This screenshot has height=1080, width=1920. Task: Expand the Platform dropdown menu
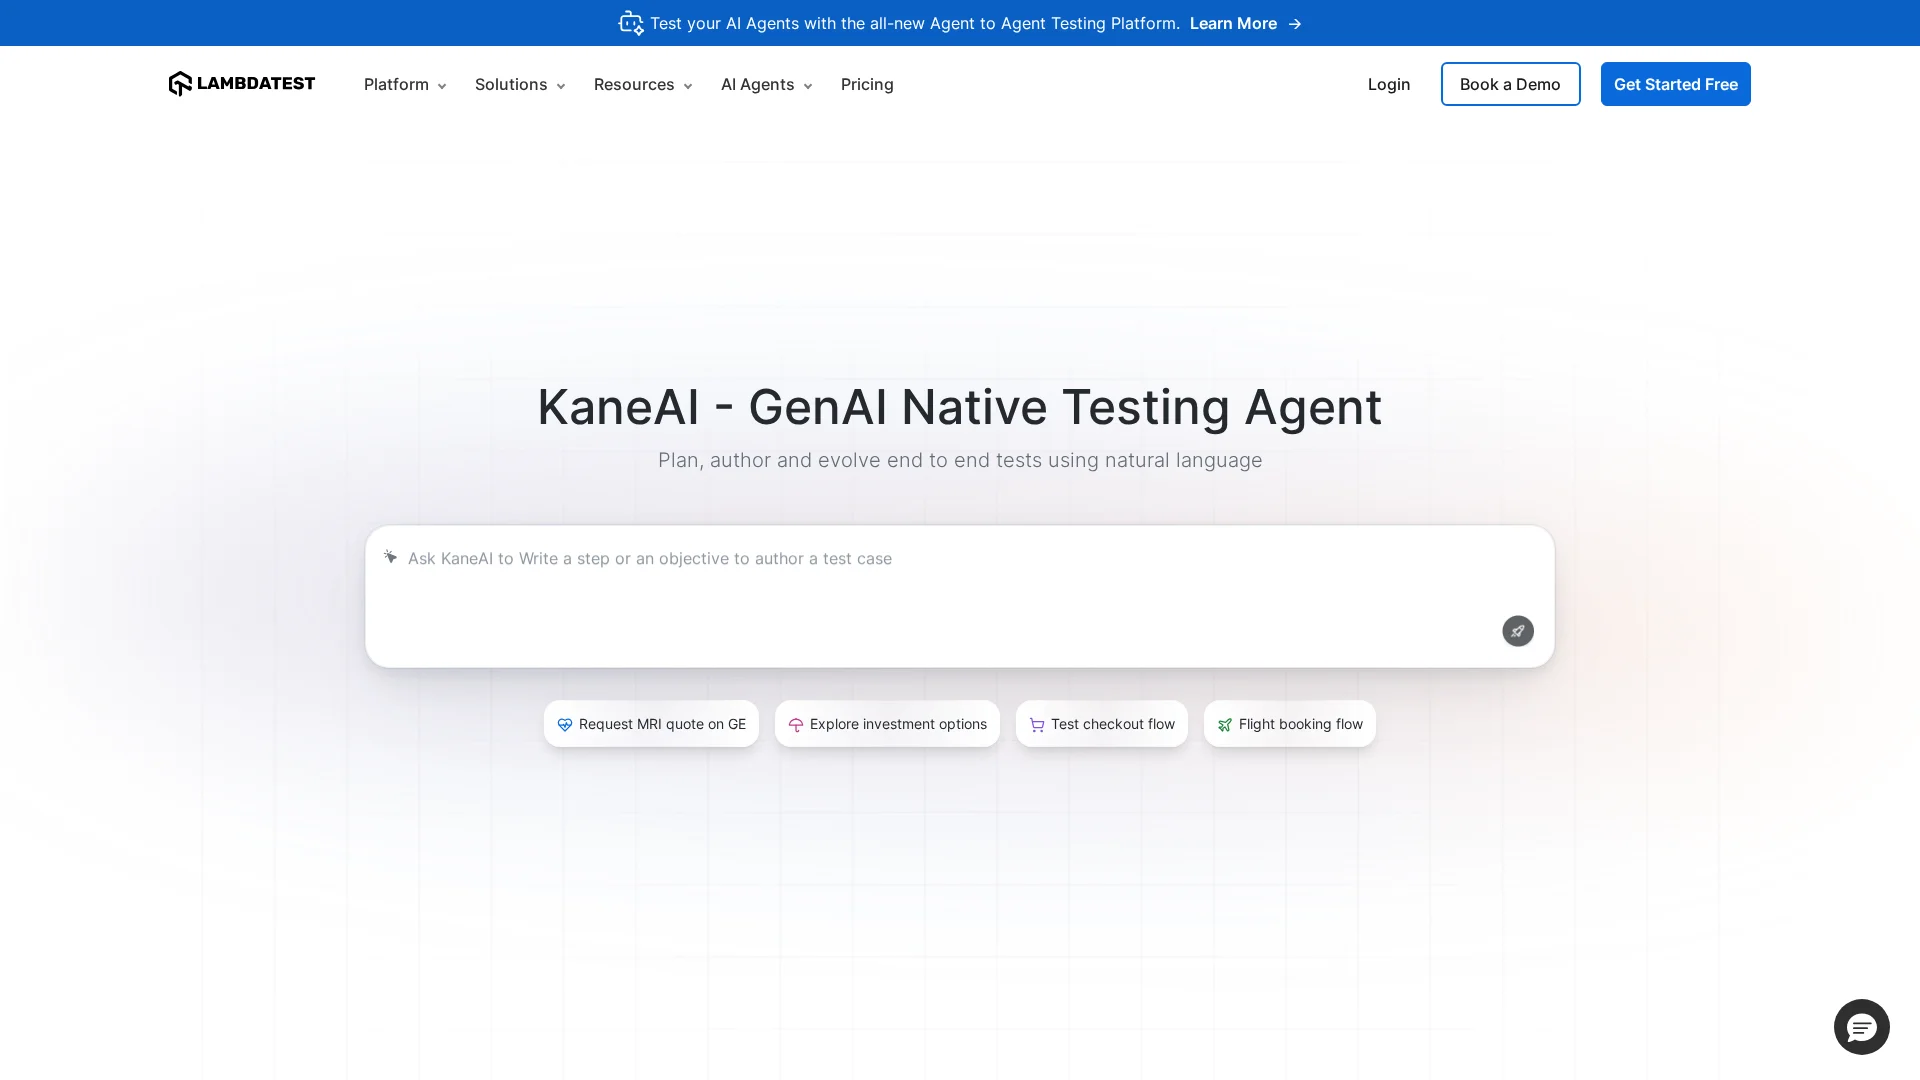coord(405,85)
